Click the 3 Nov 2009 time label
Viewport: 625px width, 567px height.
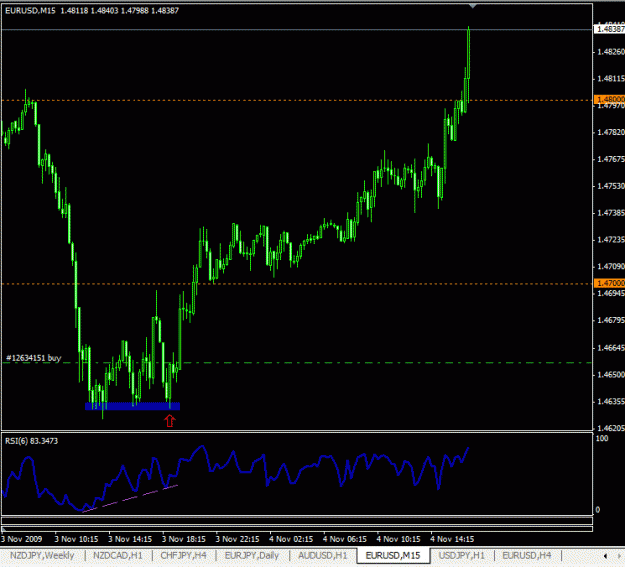pyautogui.click(x=22, y=539)
